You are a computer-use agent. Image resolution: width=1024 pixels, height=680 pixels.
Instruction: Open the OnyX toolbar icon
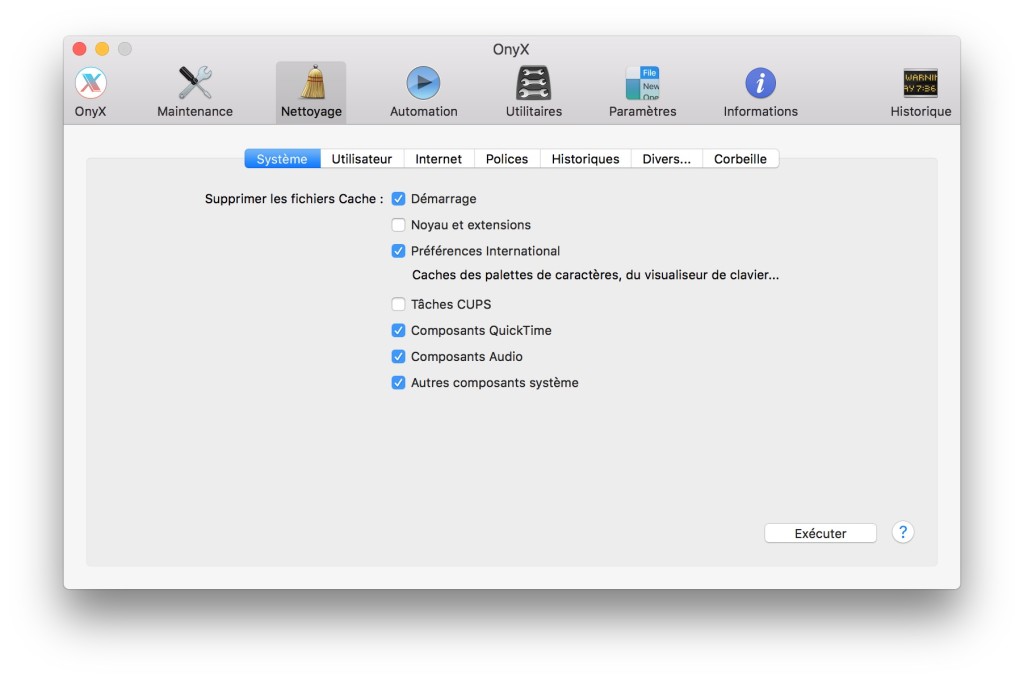coord(91,83)
